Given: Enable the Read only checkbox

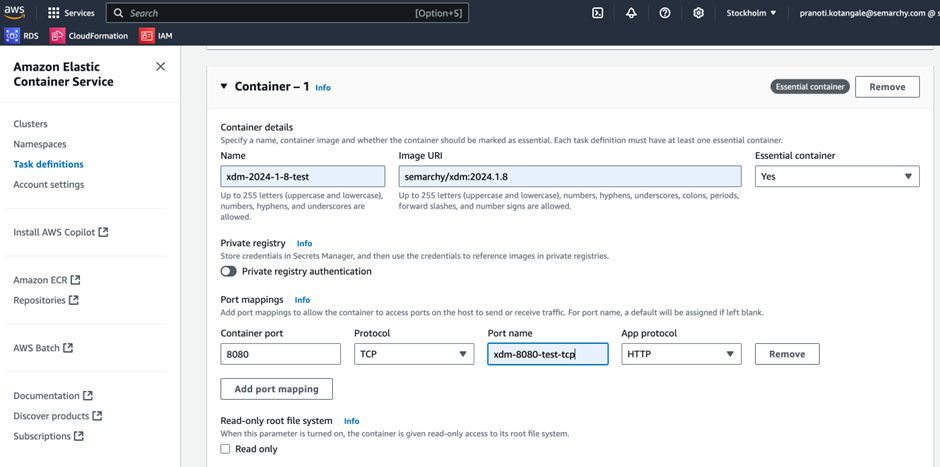Looking at the screenshot, I should click(x=225, y=449).
